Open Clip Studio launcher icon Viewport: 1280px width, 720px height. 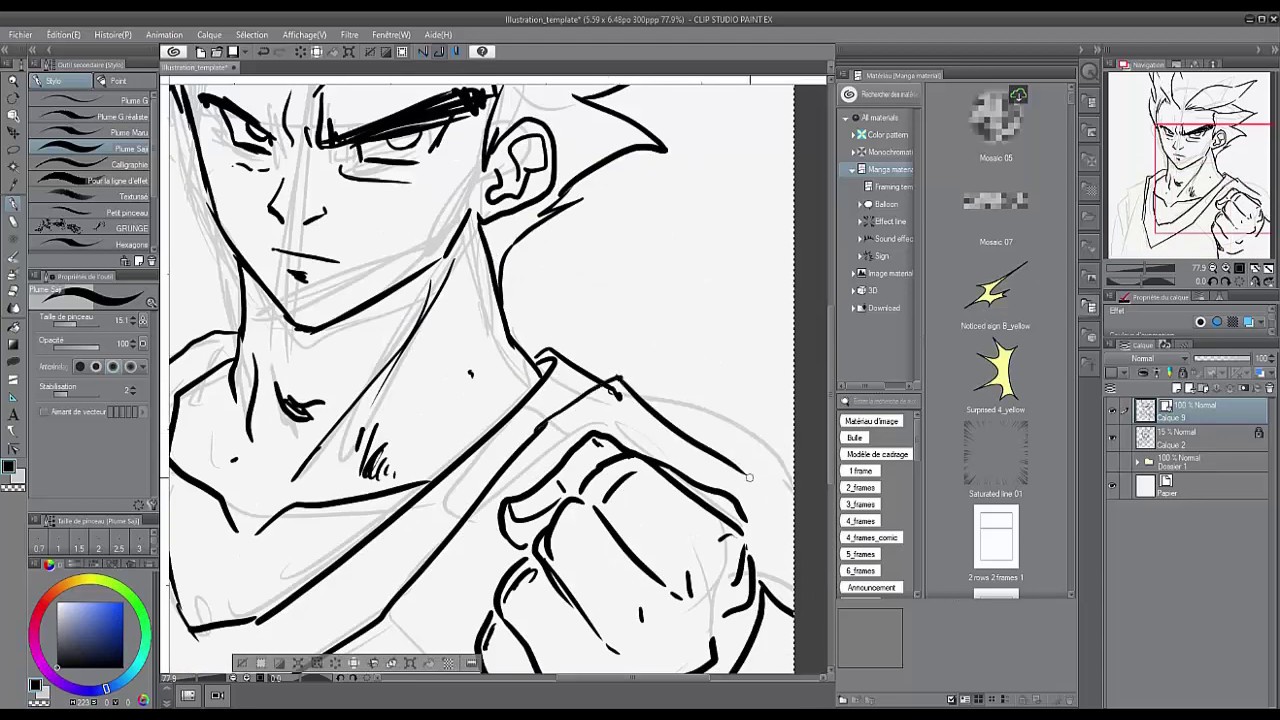[x=174, y=52]
